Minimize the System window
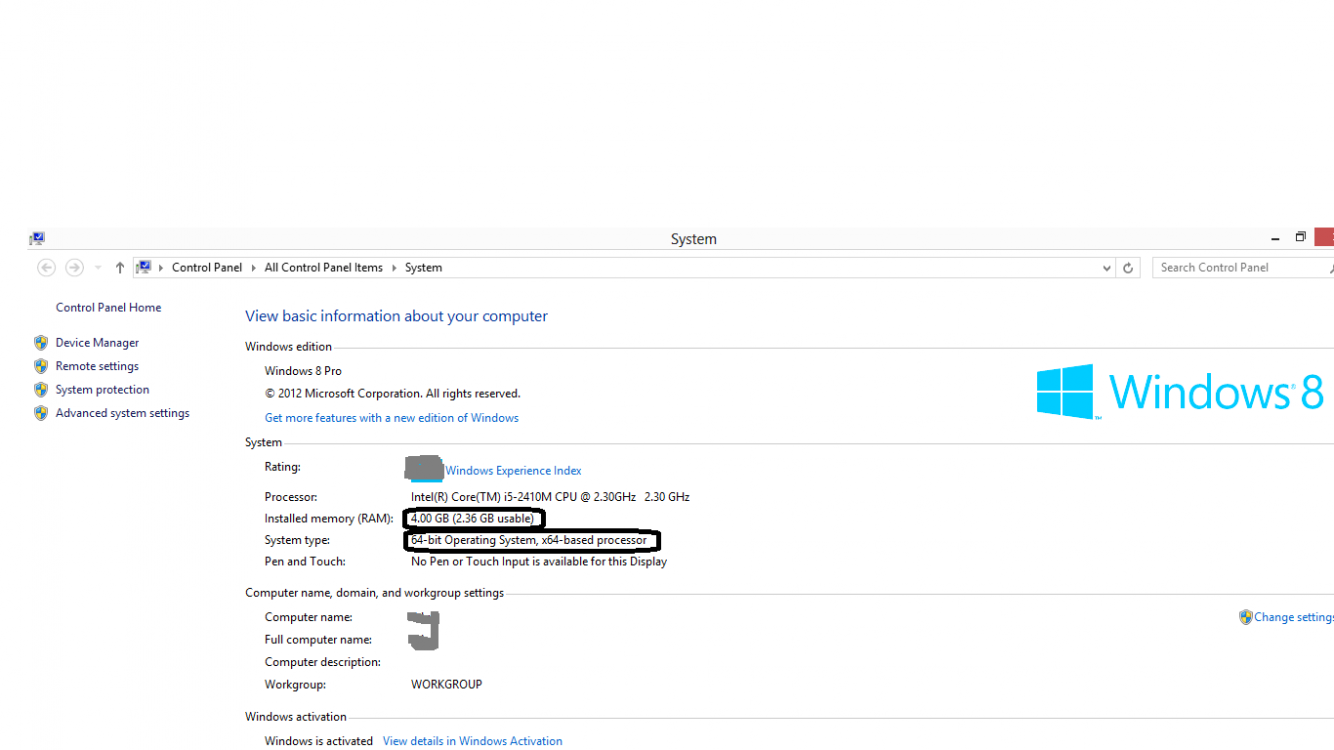 point(1275,239)
